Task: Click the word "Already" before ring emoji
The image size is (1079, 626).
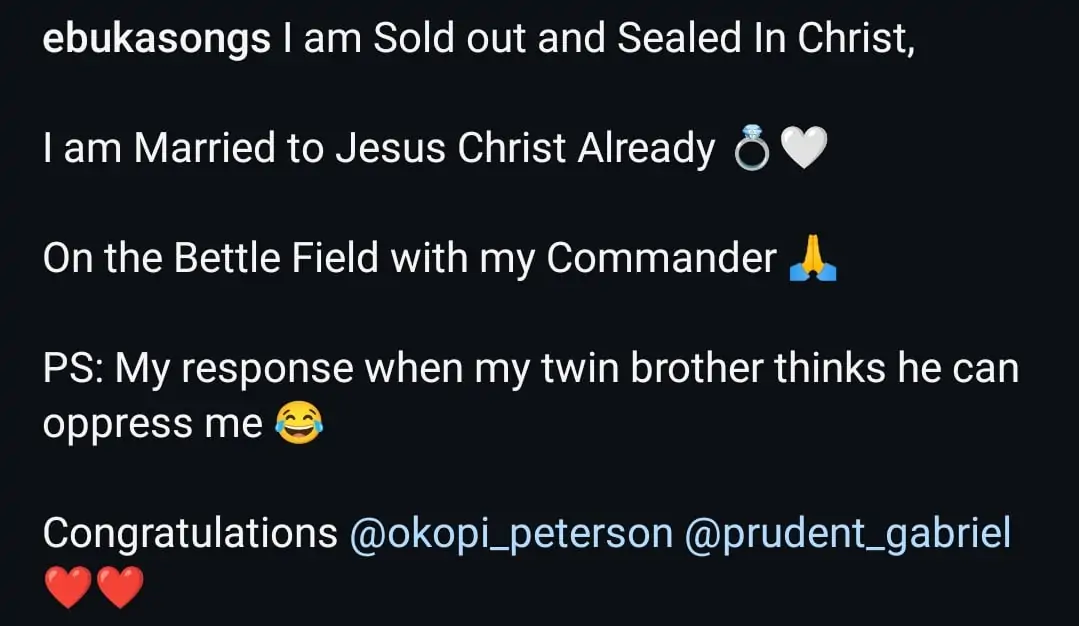Action: click(647, 149)
